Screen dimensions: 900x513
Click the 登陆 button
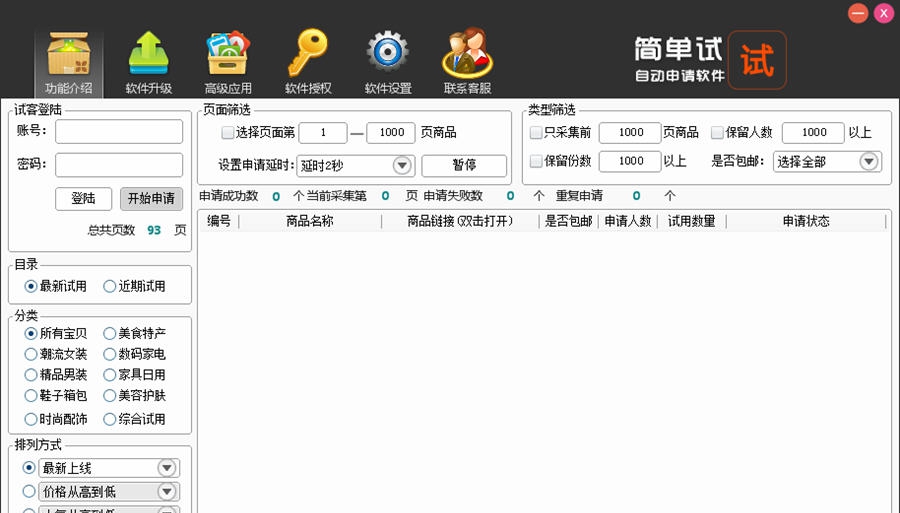[x=83, y=199]
